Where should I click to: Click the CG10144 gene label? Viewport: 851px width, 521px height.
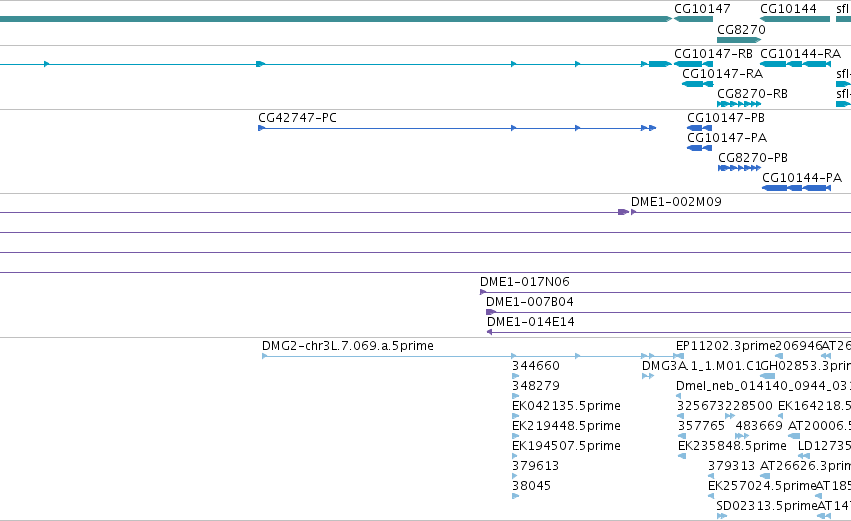click(x=788, y=9)
